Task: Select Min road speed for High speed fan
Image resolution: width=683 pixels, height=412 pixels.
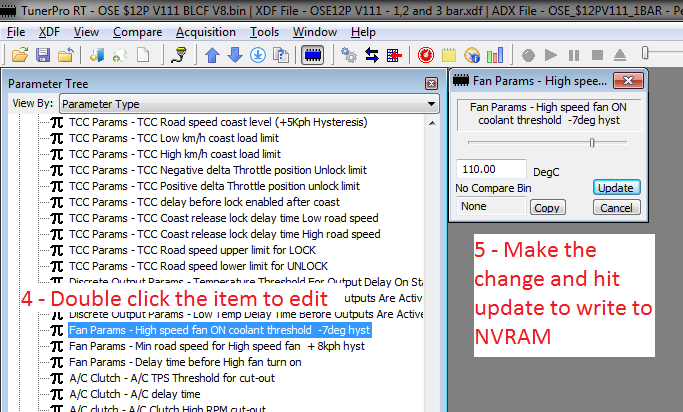Action: pyautogui.click(x=217, y=346)
